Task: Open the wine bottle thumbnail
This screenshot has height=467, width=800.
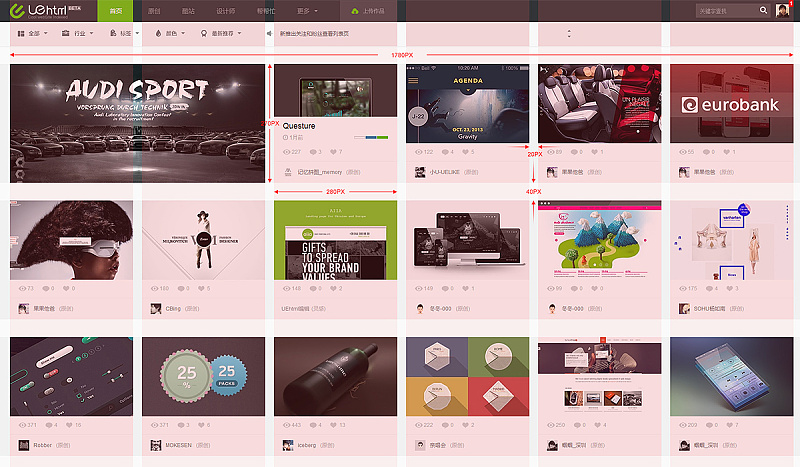Action: click(x=335, y=376)
